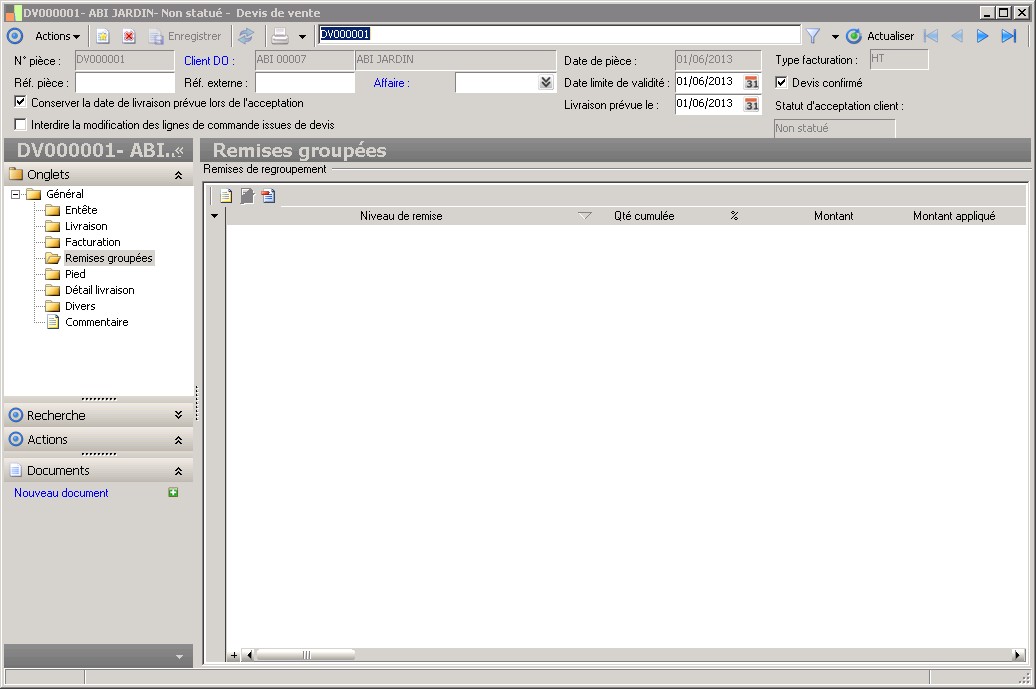Click the green plus beside Nouveau document
The image size is (1036, 689).
click(173, 493)
